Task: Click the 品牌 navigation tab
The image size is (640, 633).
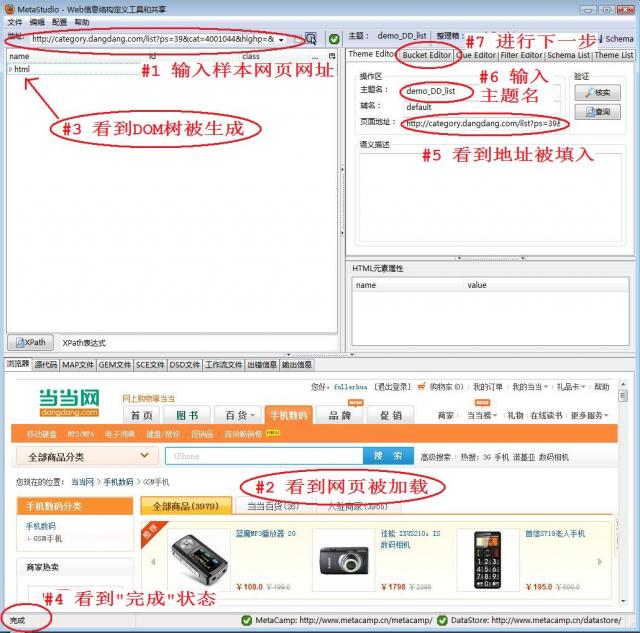Action: [x=340, y=415]
